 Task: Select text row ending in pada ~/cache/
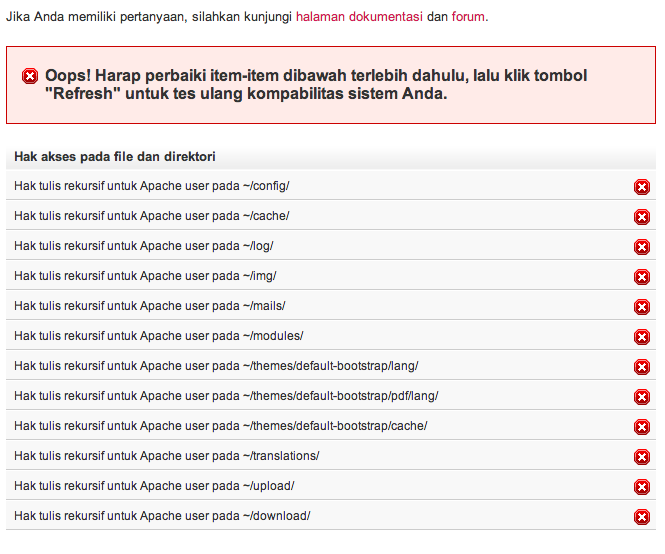[152, 216]
